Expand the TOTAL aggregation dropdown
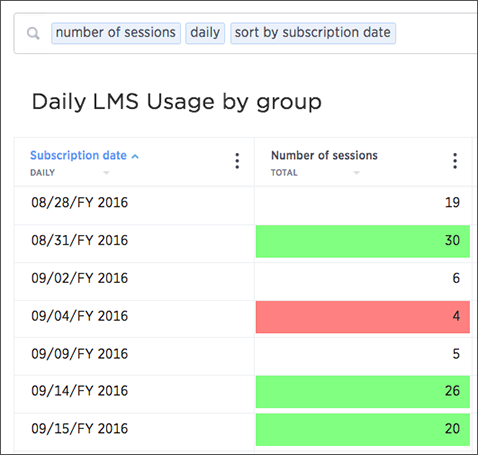The width and height of the screenshot is (478, 455). click(356, 173)
